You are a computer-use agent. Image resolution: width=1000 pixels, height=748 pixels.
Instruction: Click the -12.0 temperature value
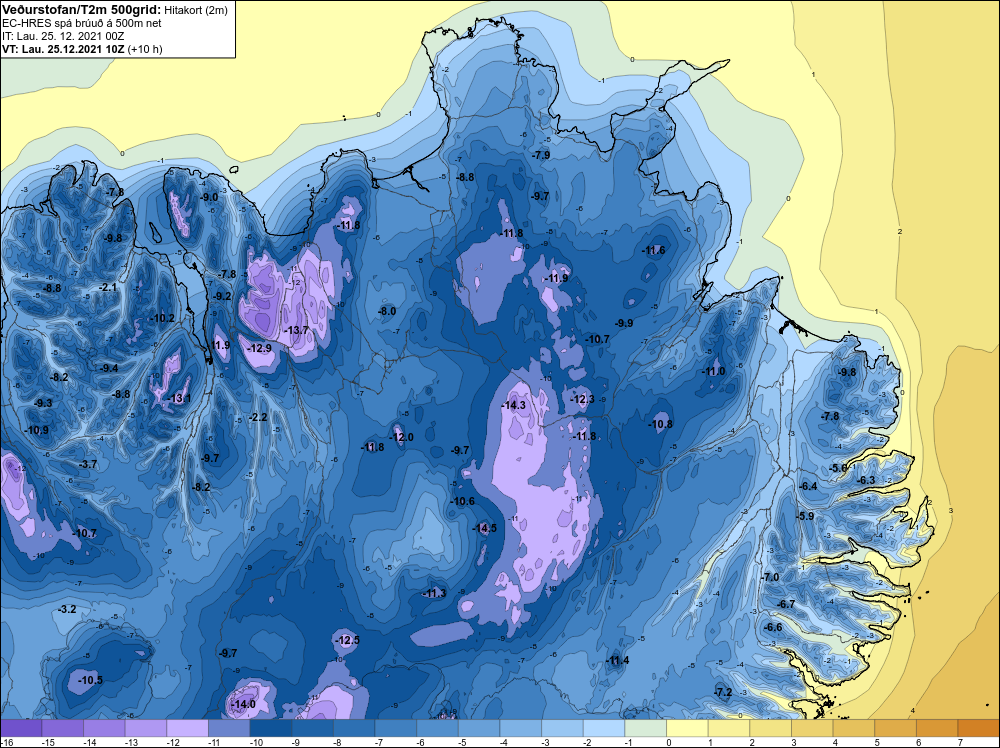coord(402,437)
